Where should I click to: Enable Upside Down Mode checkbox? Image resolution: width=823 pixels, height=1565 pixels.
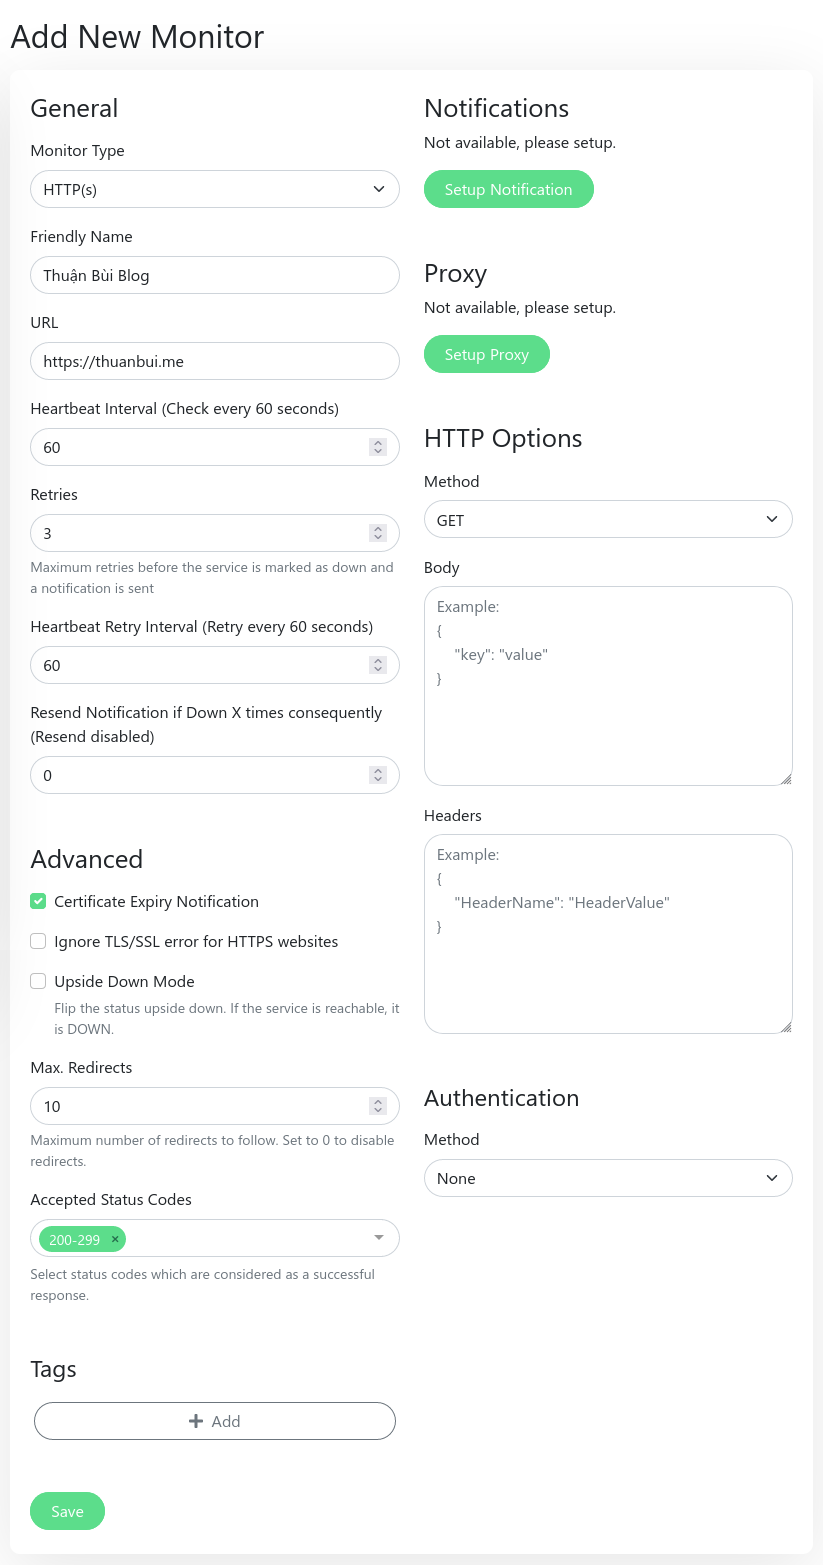tap(38, 981)
